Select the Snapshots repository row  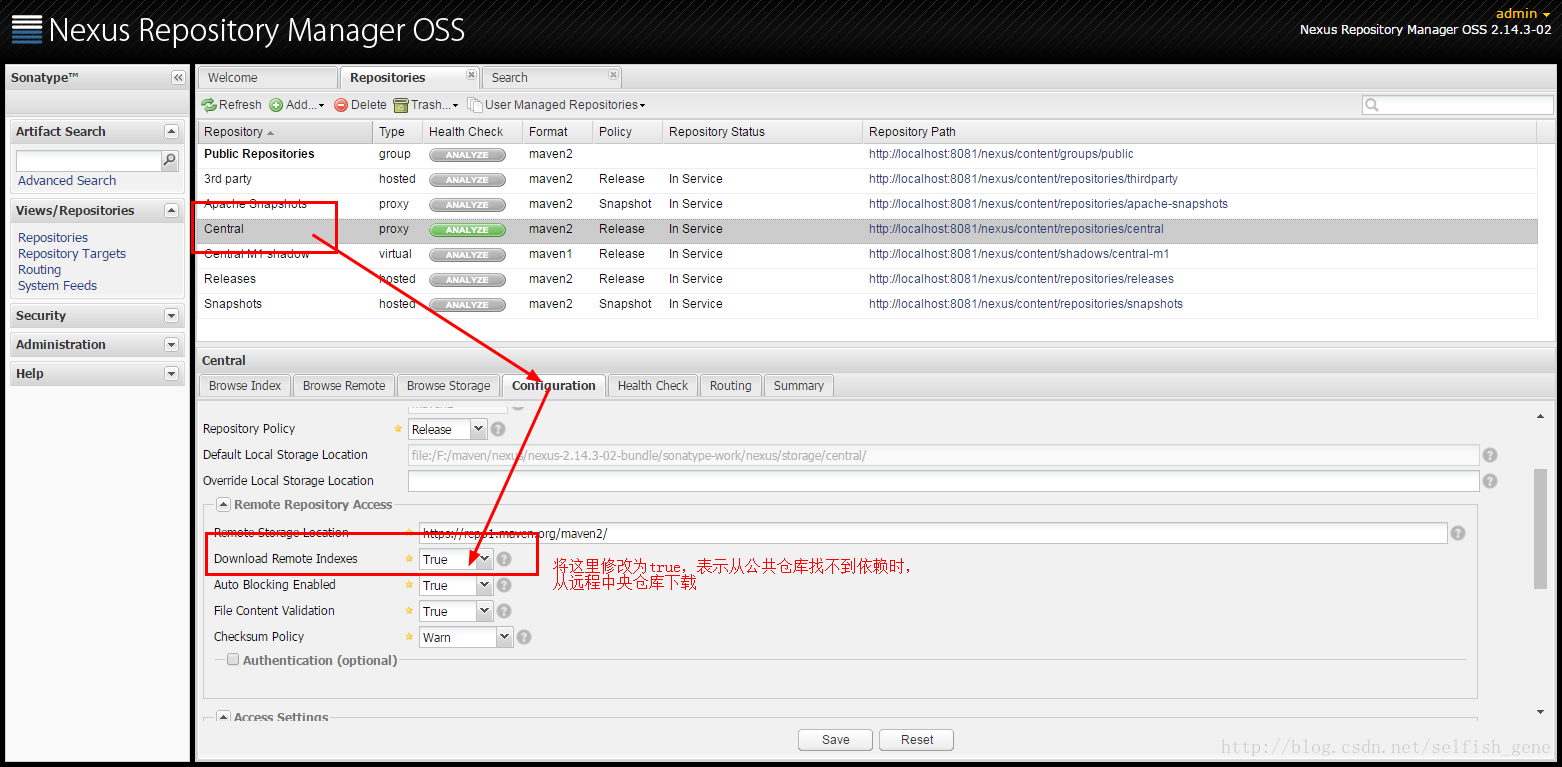pyautogui.click(x=867, y=304)
